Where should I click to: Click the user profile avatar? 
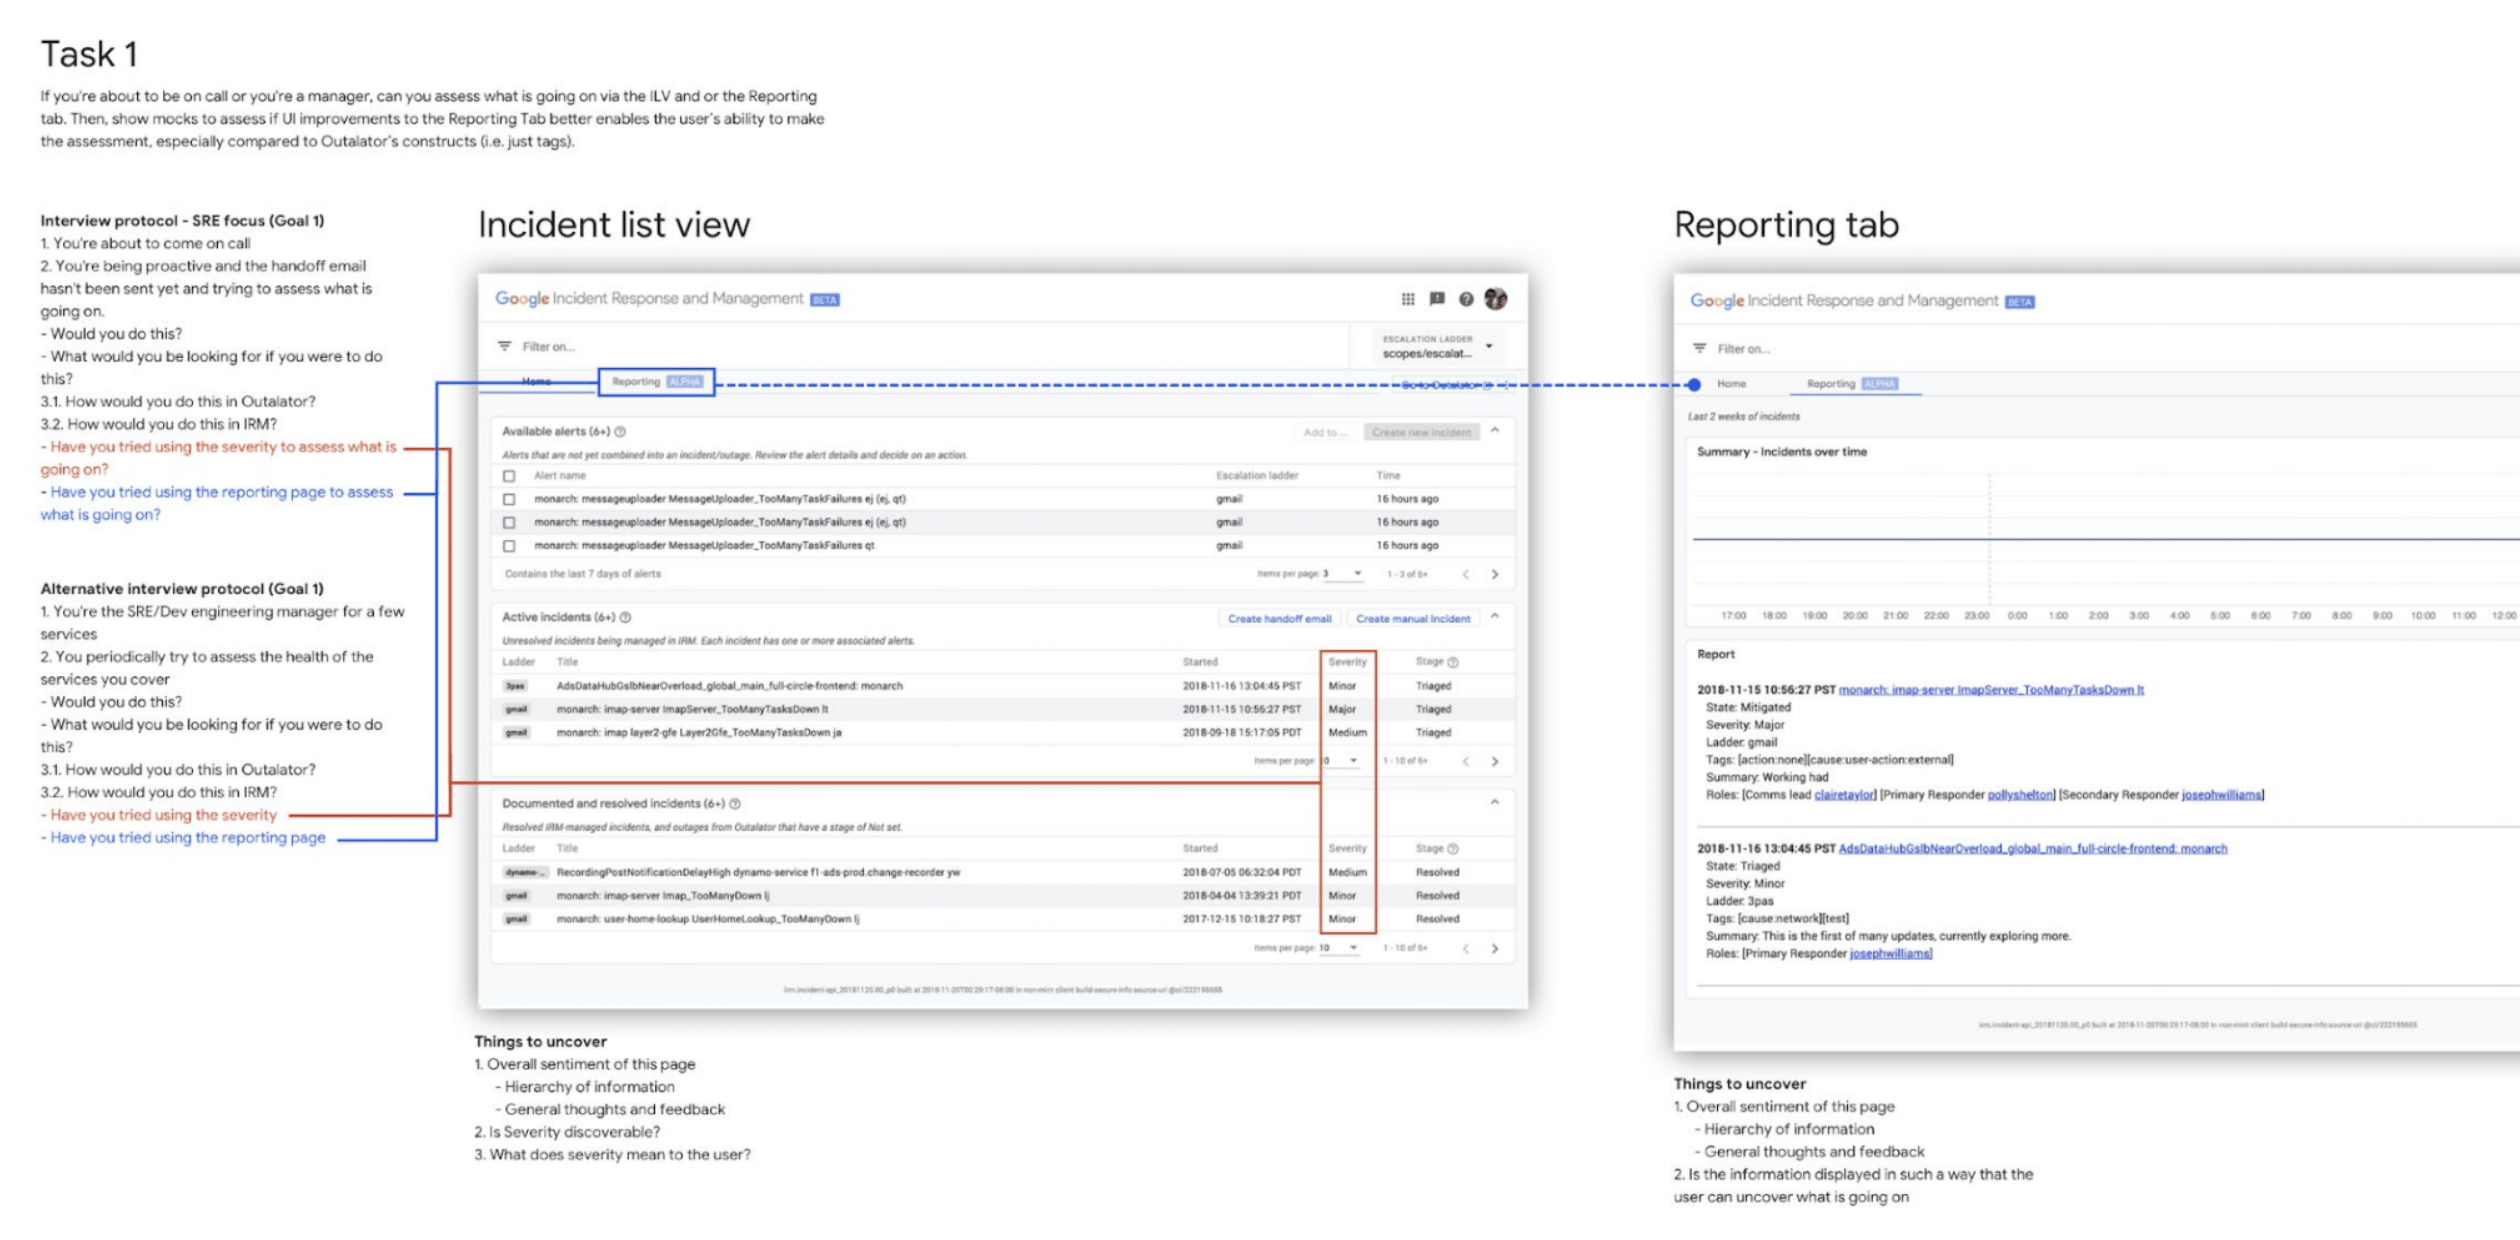pos(1496,299)
